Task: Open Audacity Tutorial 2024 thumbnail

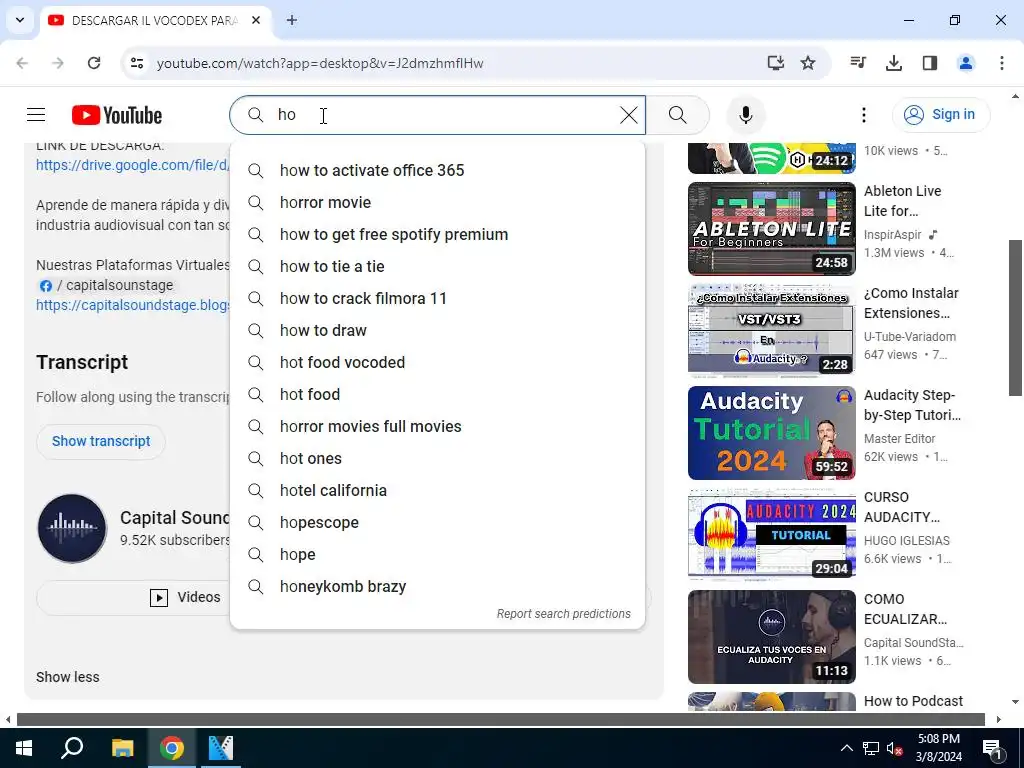Action: 771,432
